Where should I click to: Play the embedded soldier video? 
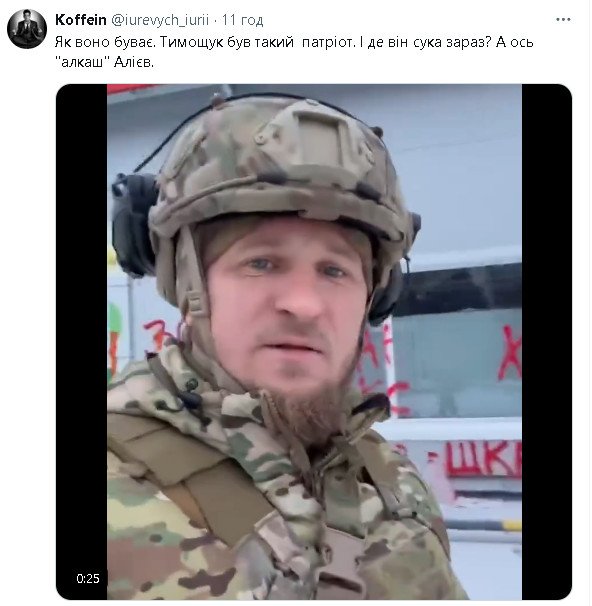click(x=314, y=342)
